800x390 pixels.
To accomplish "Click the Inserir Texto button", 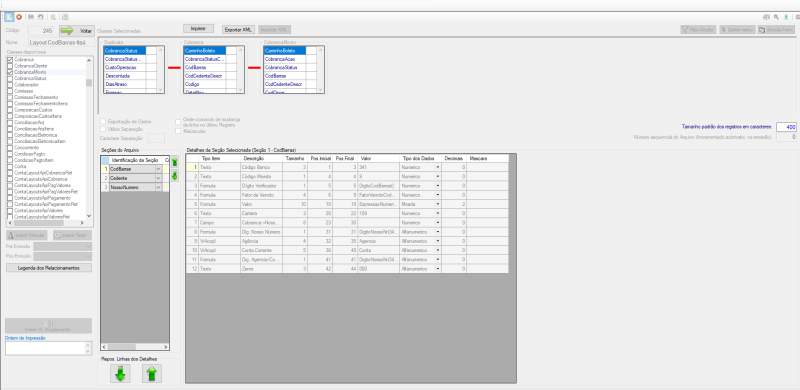I will coord(72,235).
